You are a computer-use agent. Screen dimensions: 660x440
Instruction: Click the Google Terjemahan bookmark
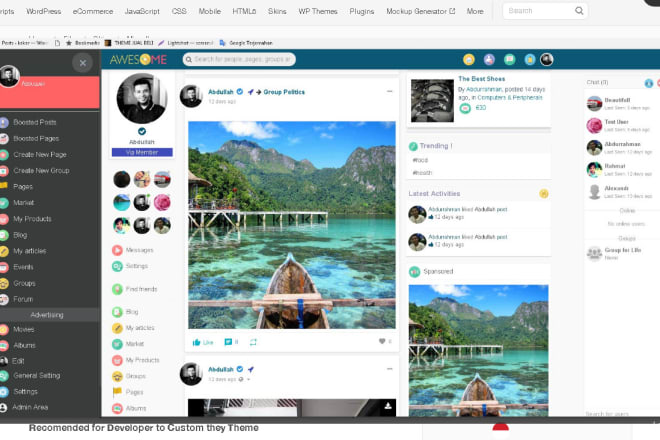pyautogui.click(x=246, y=43)
